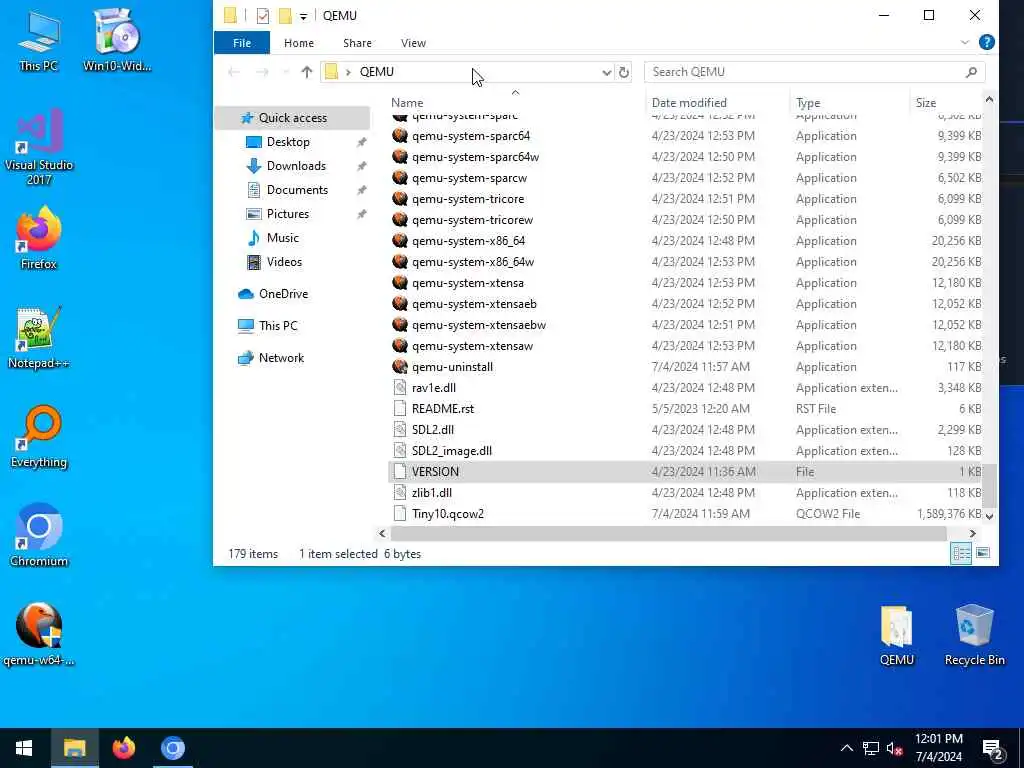This screenshot has height=768, width=1024.
Task: Refresh the QEMU folder
Action: coord(624,72)
